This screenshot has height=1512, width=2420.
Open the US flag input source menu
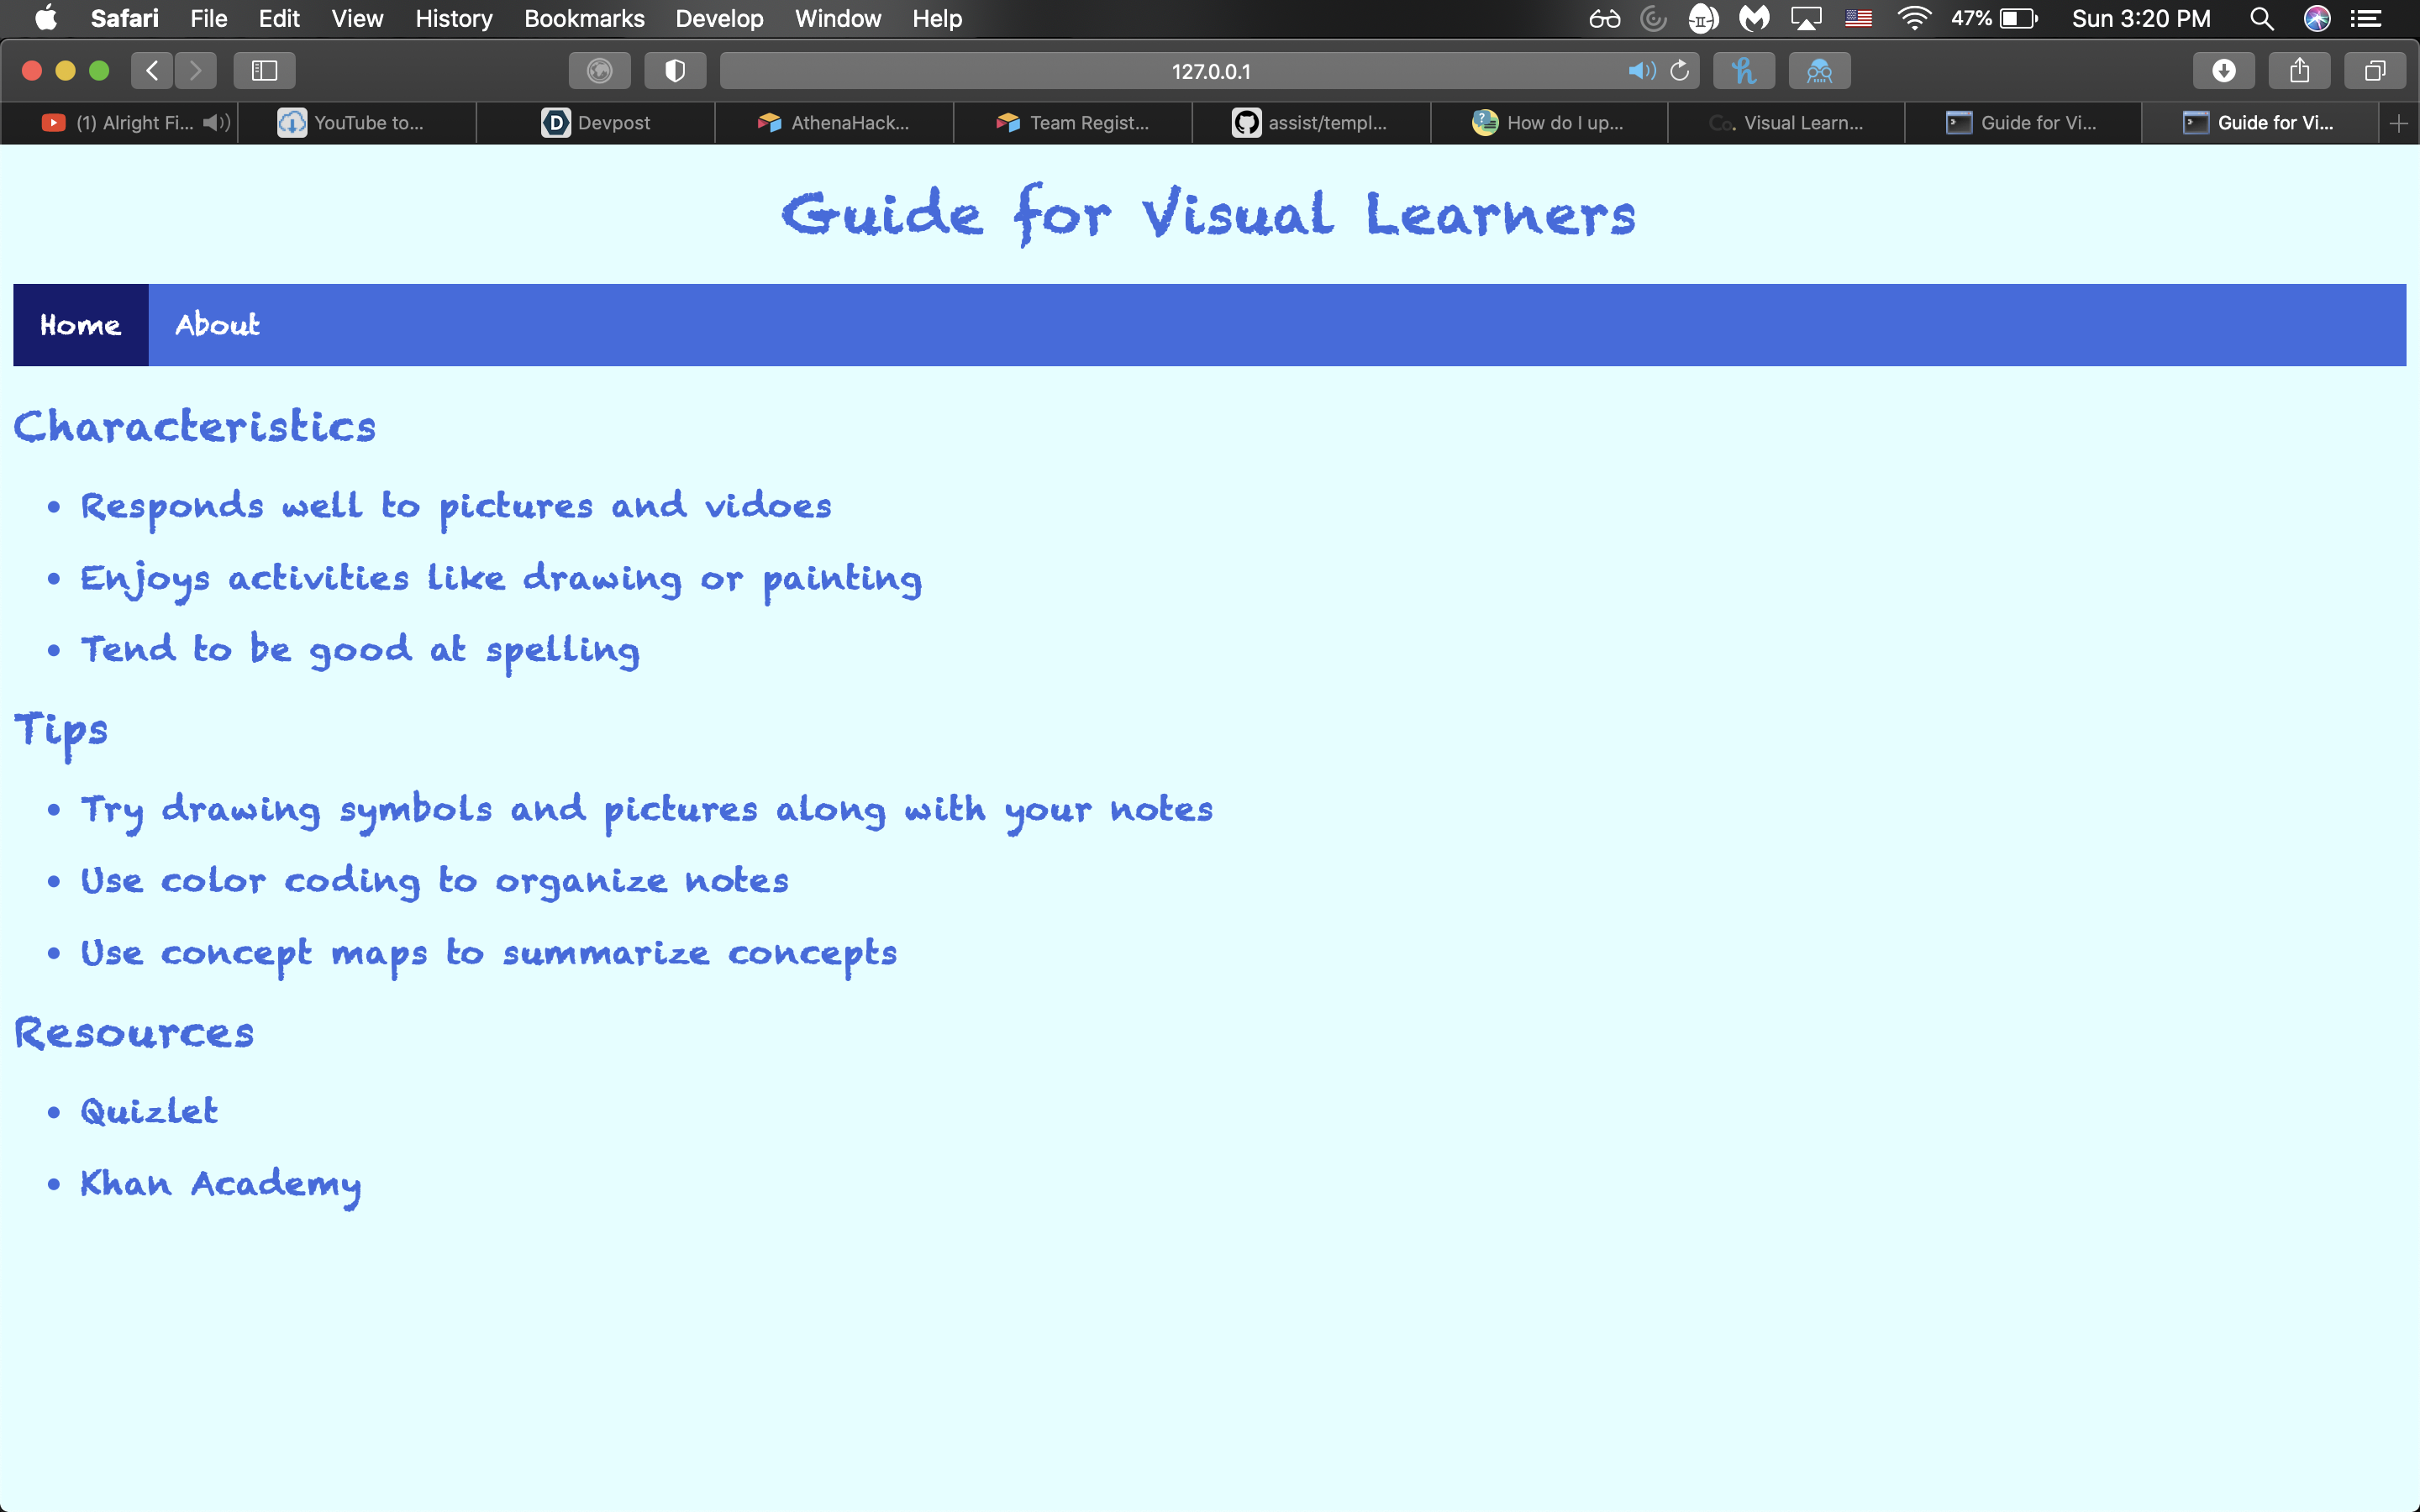[x=1858, y=18]
